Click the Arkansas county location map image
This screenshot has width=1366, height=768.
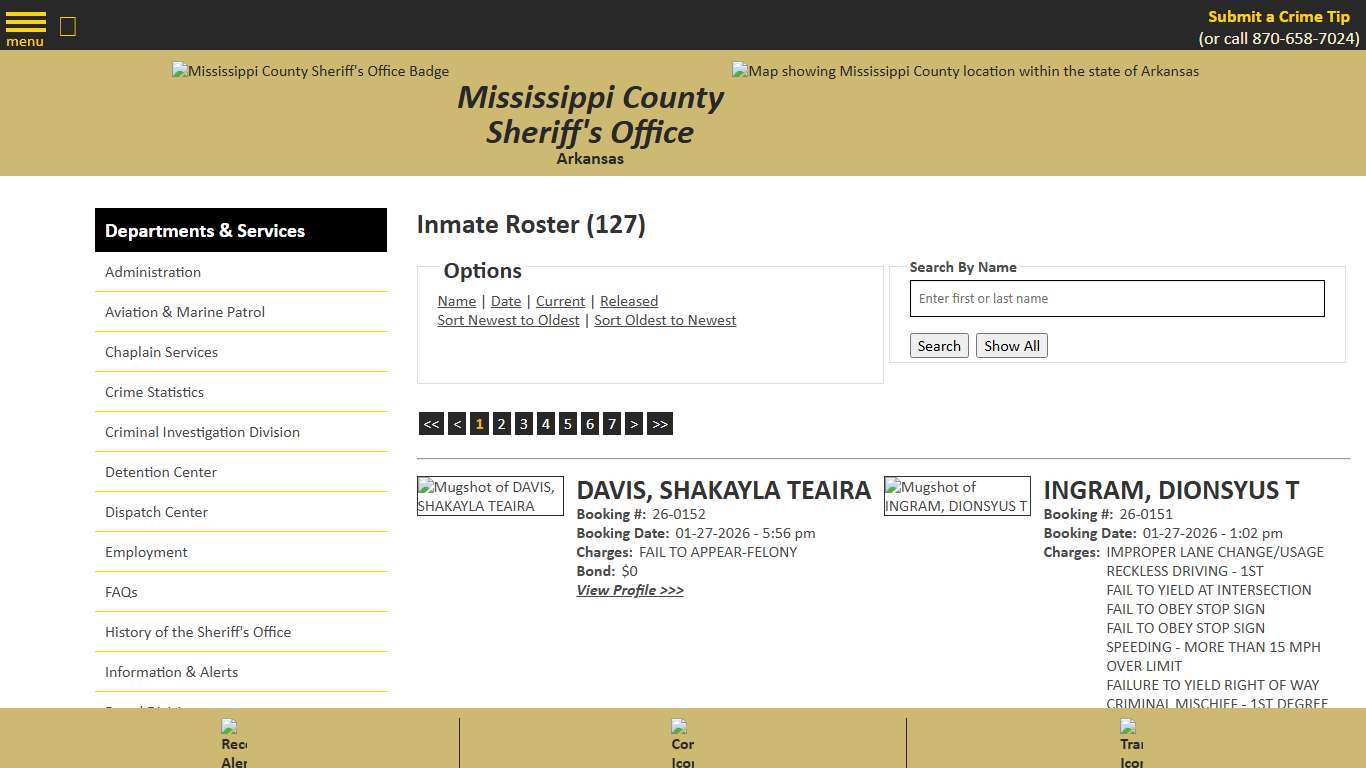(x=964, y=71)
